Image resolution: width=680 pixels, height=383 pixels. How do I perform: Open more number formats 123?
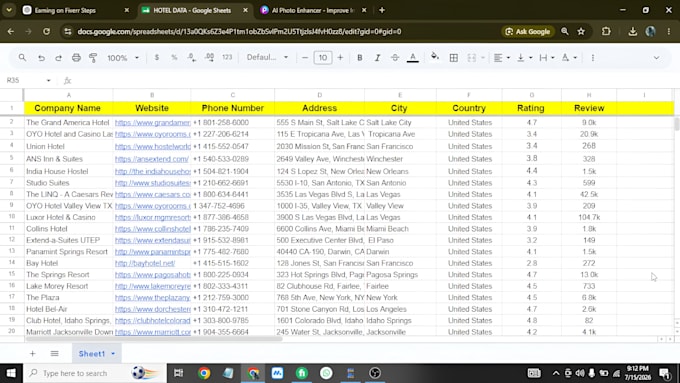tap(227, 57)
